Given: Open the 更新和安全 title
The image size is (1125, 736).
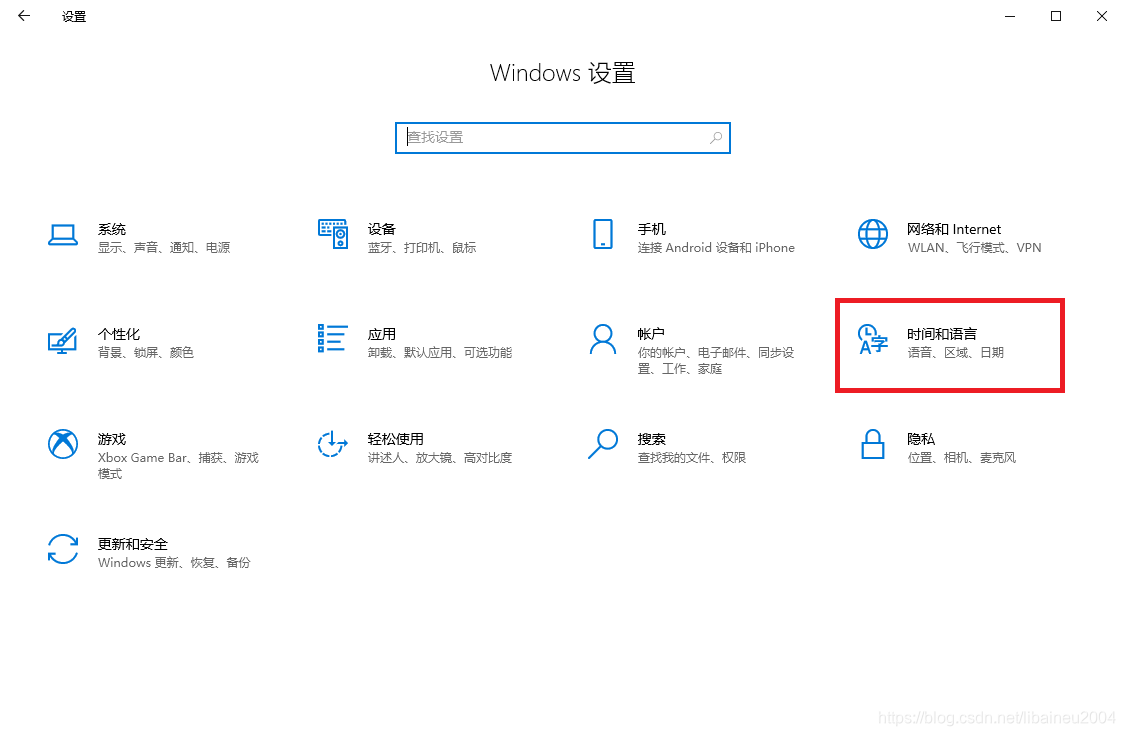Looking at the screenshot, I should pyautogui.click(x=133, y=544).
